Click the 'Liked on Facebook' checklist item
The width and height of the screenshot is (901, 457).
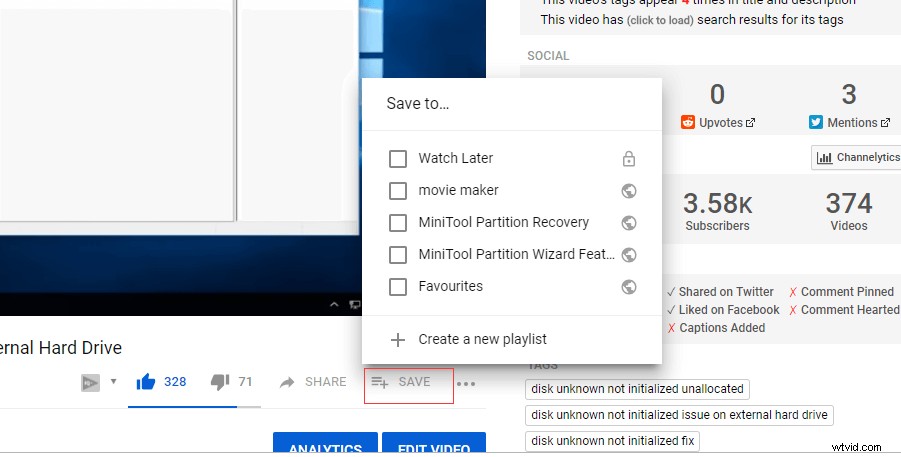pos(723,310)
